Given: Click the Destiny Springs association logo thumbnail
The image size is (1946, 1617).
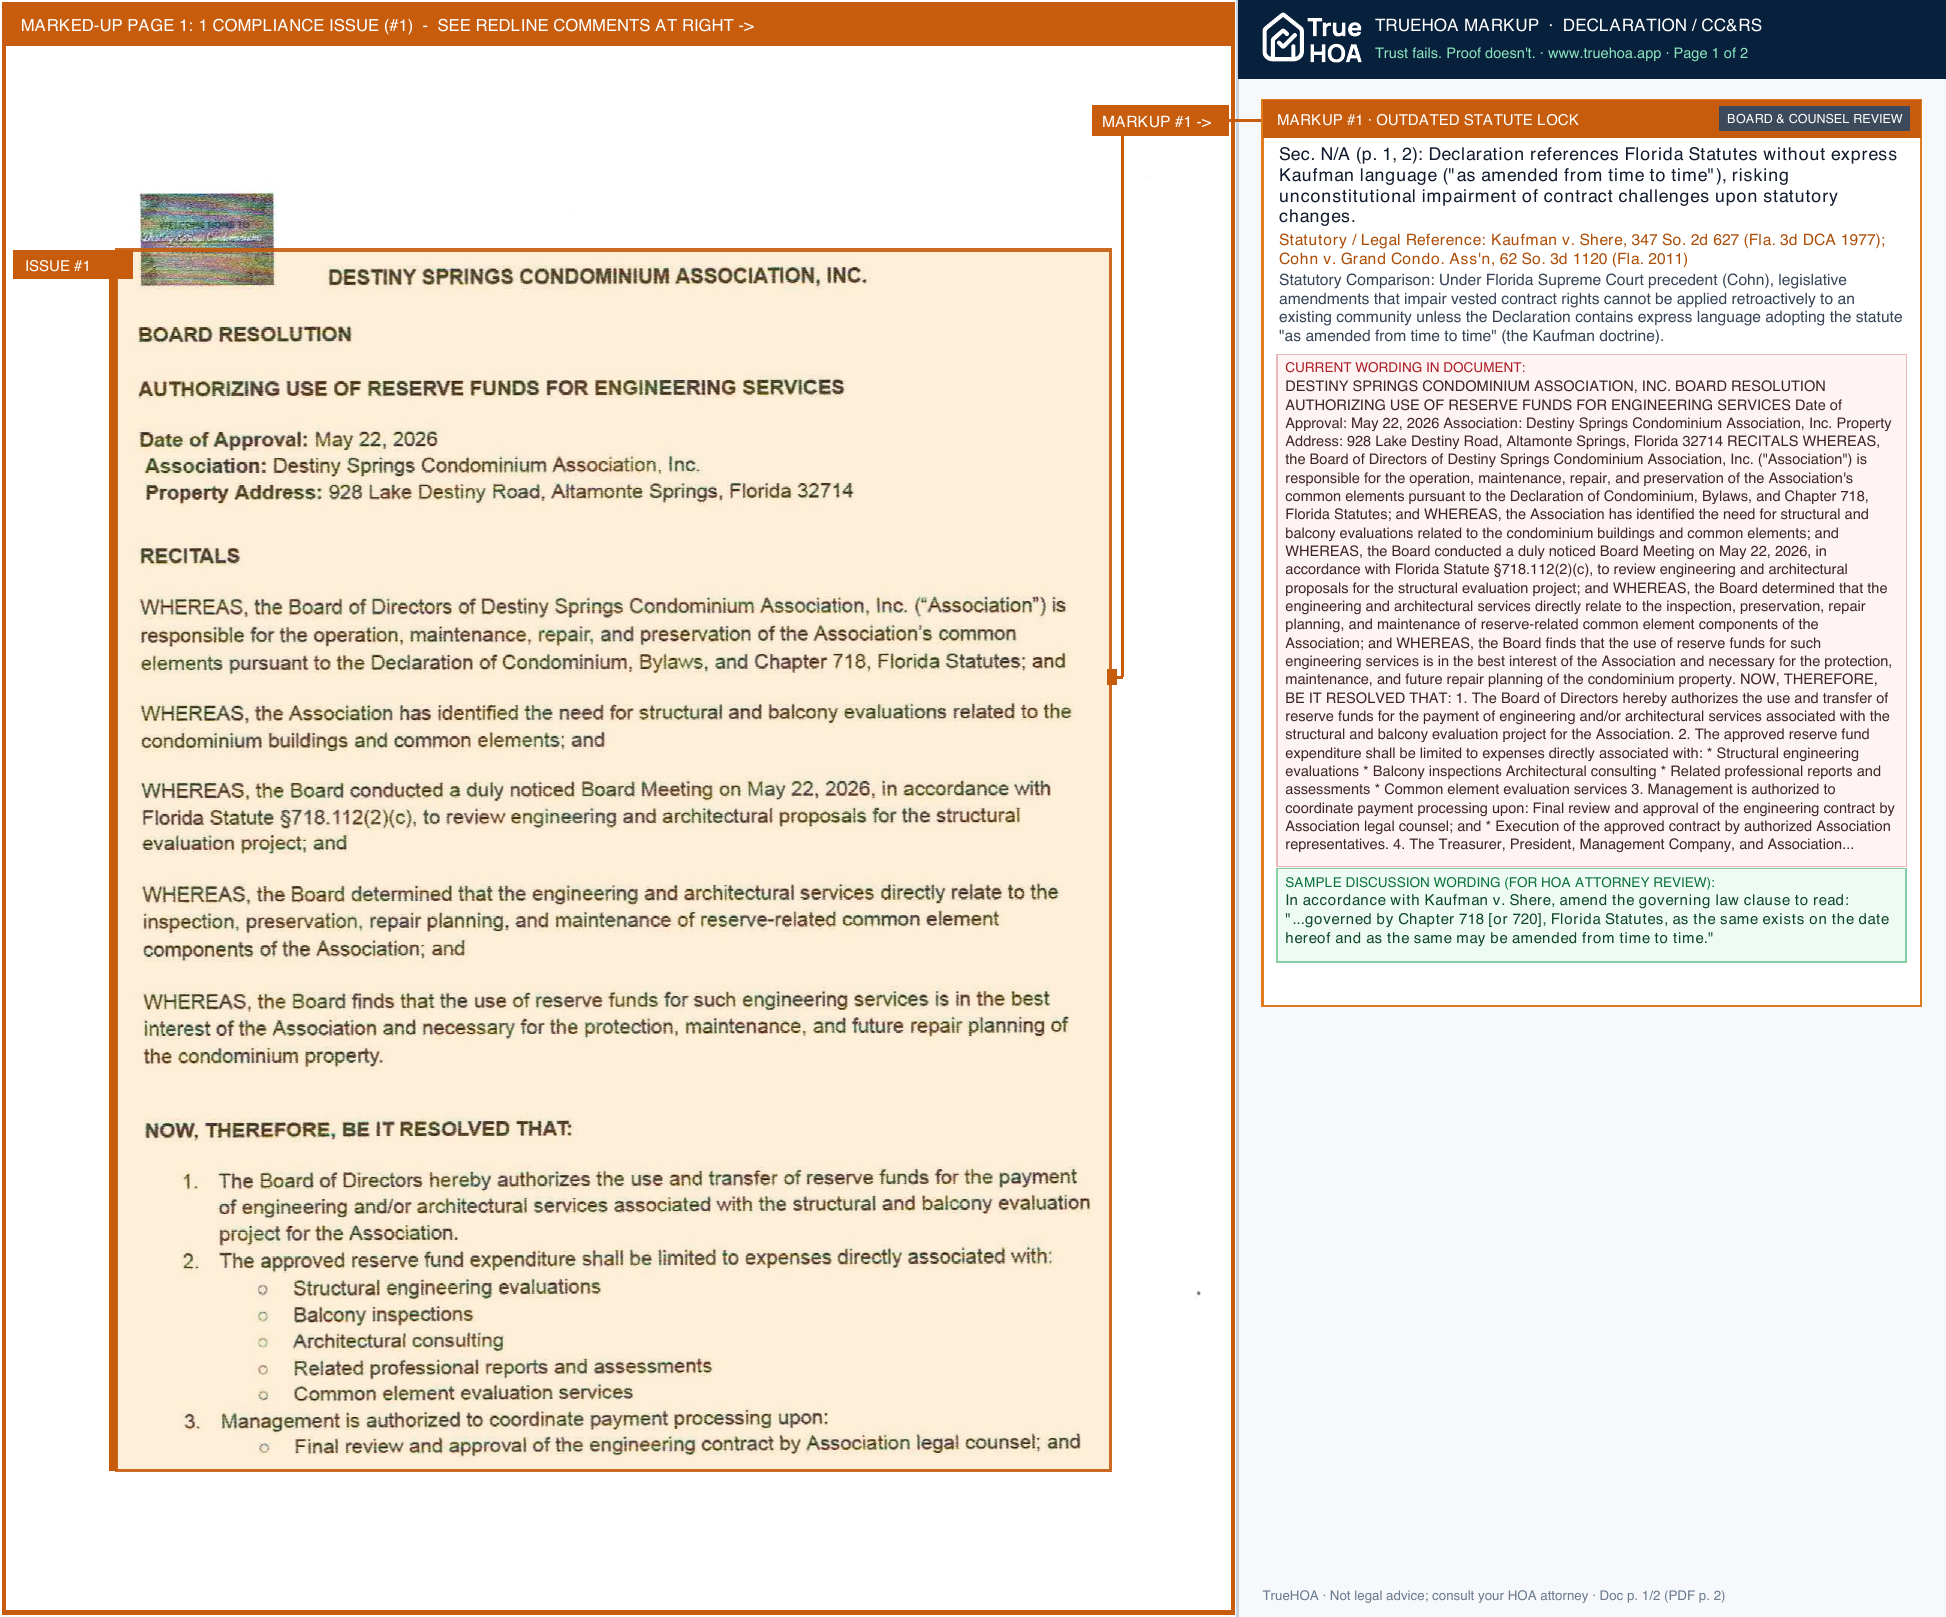Looking at the screenshot, I should (x=207, y=239).
